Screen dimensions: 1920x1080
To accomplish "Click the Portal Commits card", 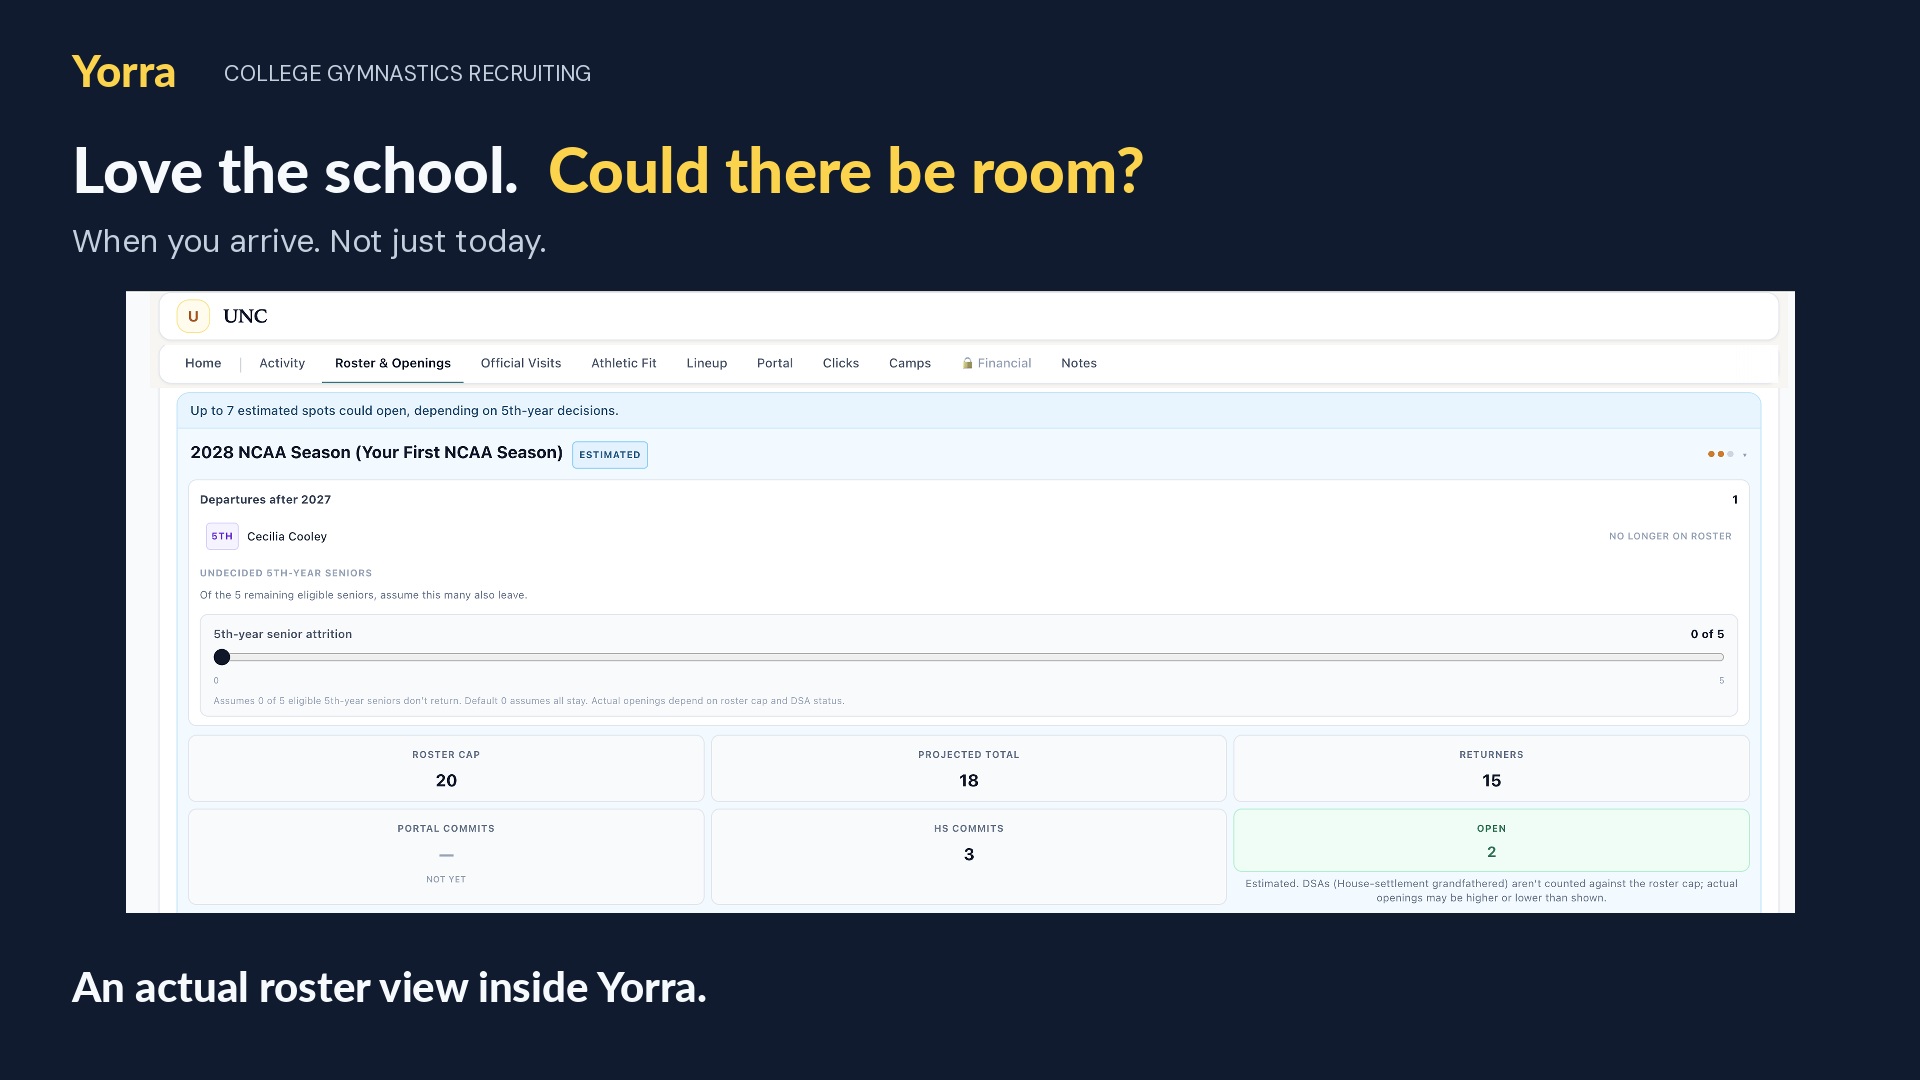I will (446, 857).
